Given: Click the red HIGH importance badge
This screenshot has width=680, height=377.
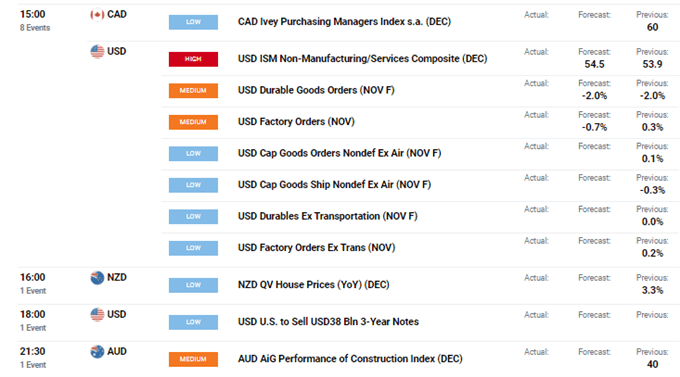Looking at the screenshot, I should click(193, 59).
